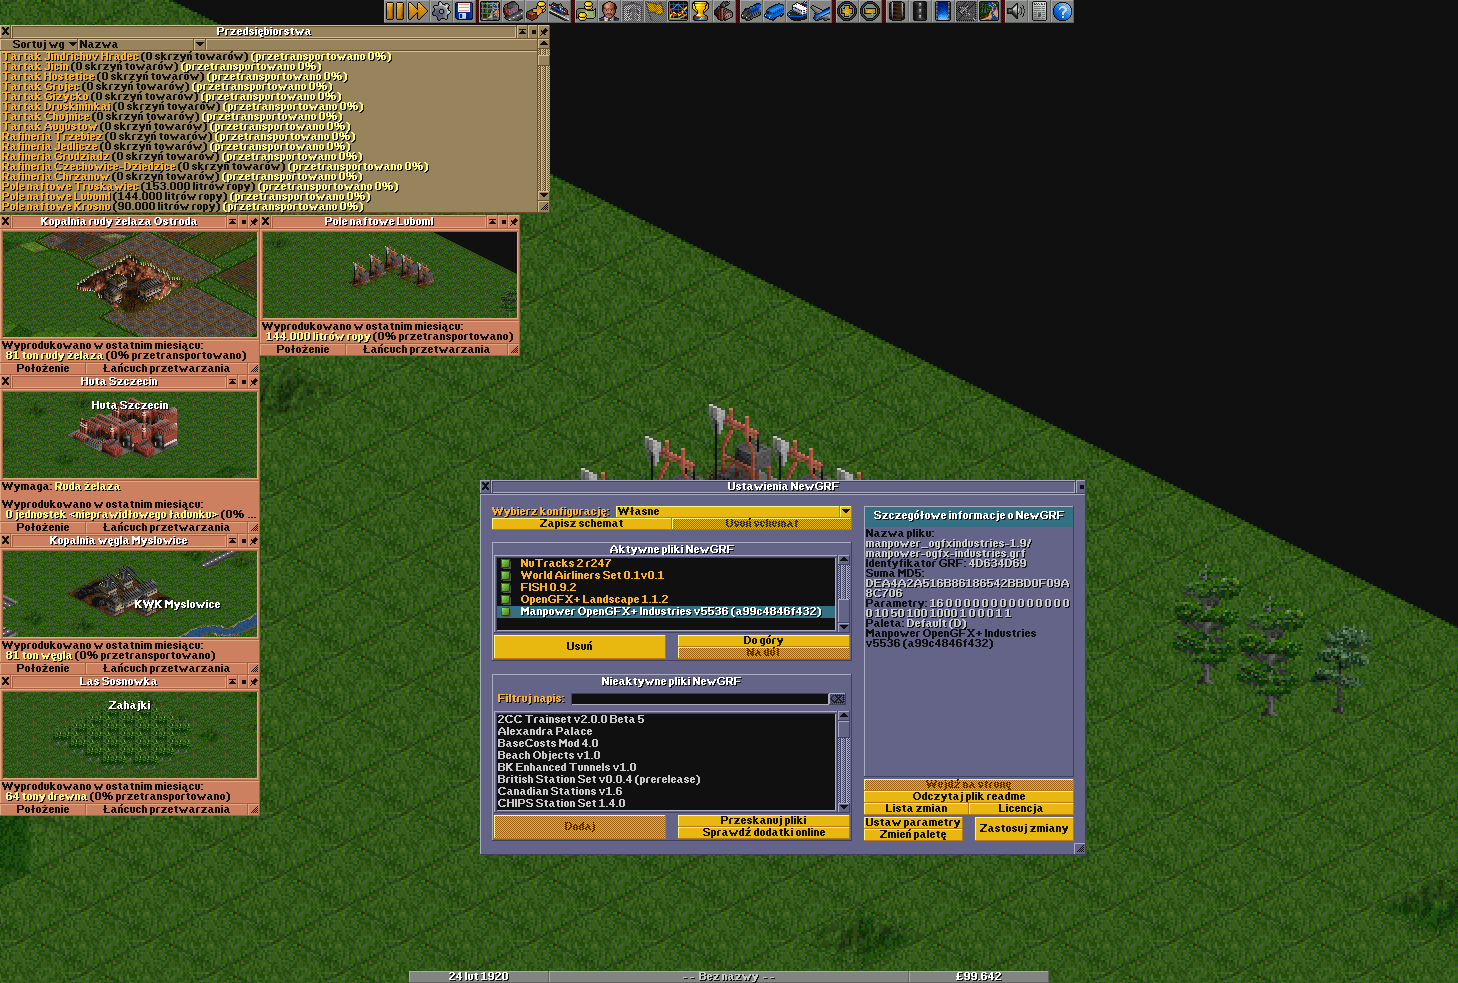Open the save game disk icon
Viewport: 1458px width, 983px height.
pyautogui.click(x=464, y=11)
